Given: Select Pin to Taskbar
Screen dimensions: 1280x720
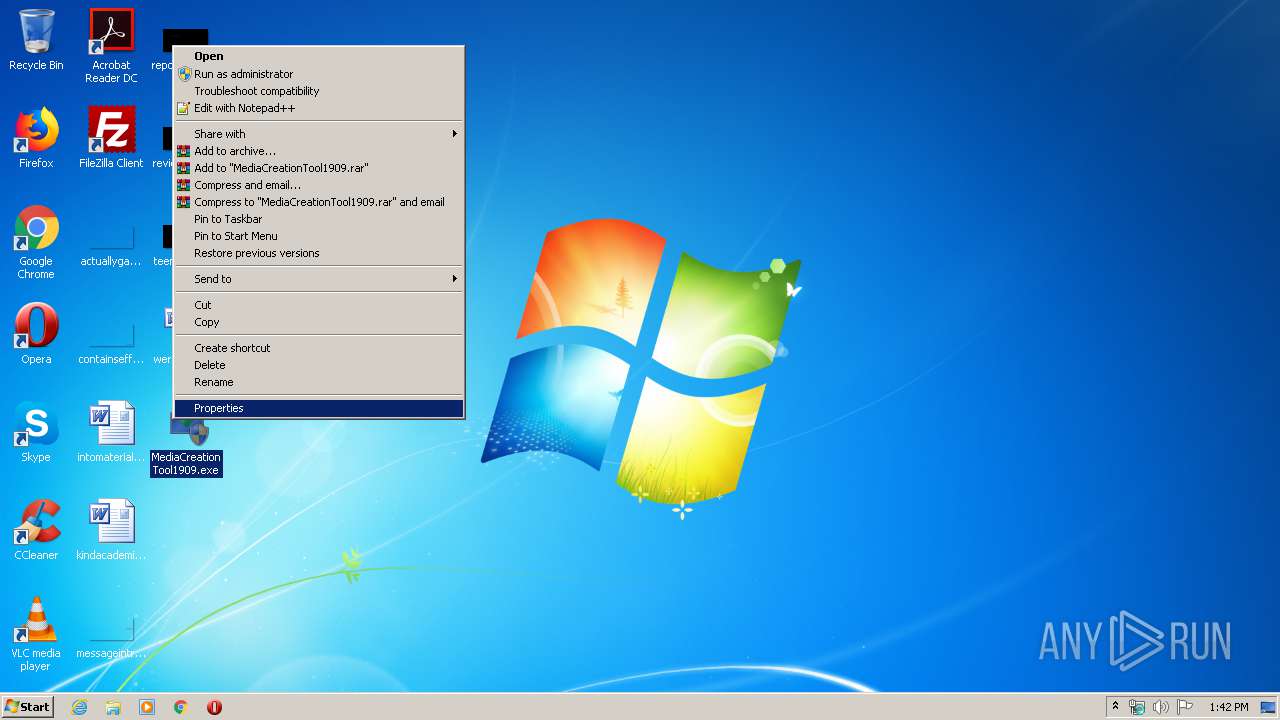Looking at the screenshot, I should pos(319,219).
